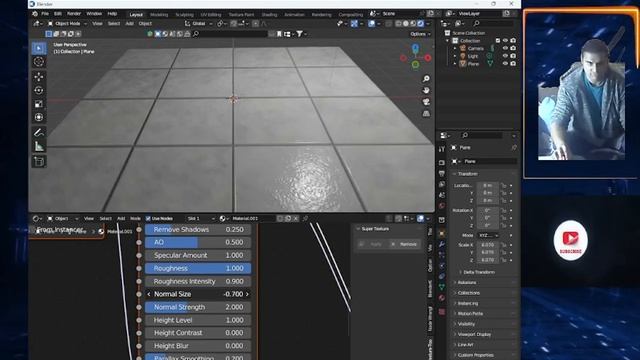Image resolution: width=640 pixels, height=360 pixels.
Task: Adjust the Normal Strength slider at 2.000
Action: pyautogui.click(x=198, y=307)
